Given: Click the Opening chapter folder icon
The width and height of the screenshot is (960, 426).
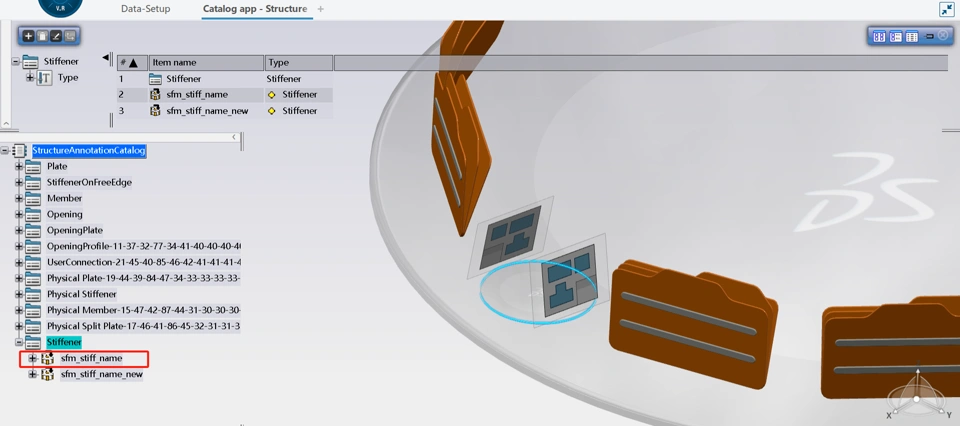Looking at the screenshot, I should pyautogui.click(x=33, y=214).
